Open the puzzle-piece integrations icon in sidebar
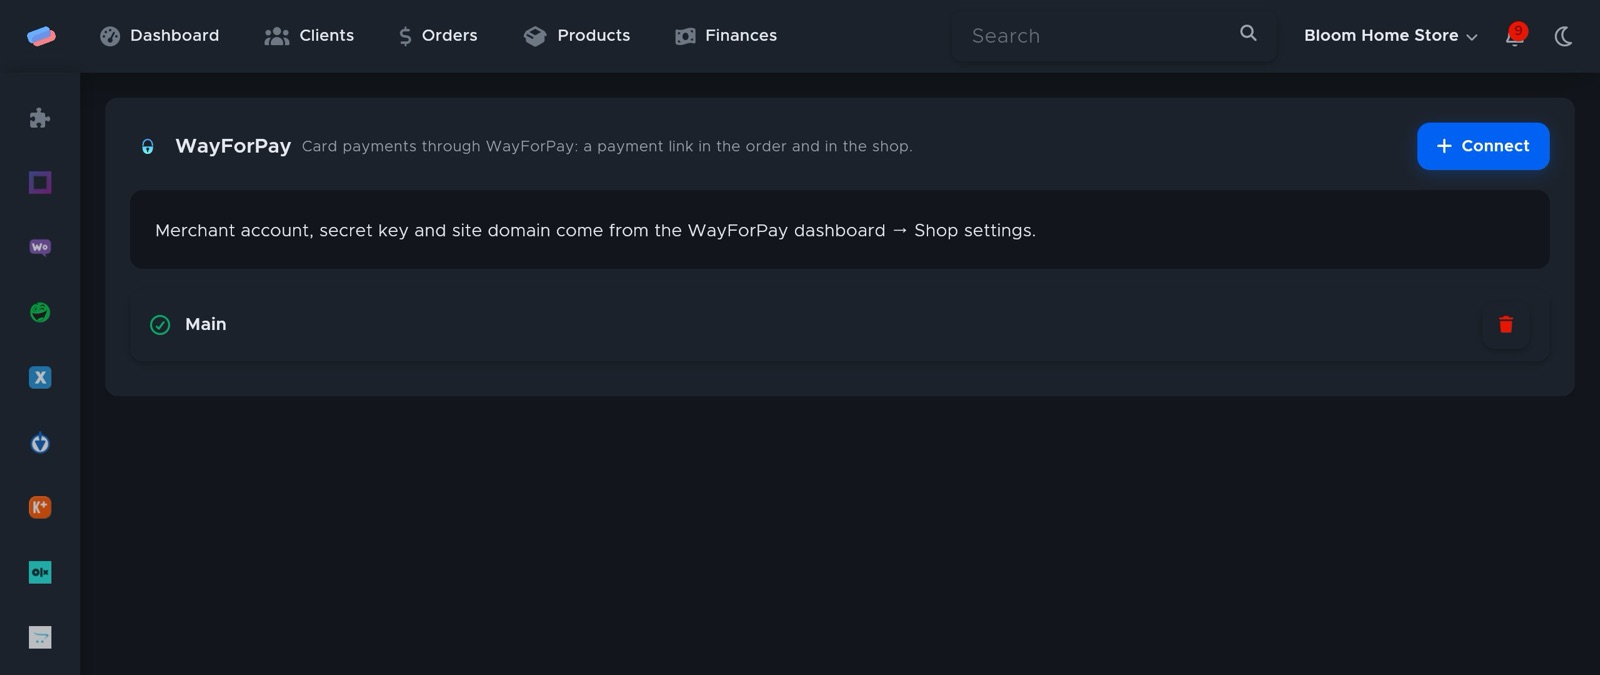This screenshot has width=1600, height=675. pyautogui.click(x=40, y=118)
